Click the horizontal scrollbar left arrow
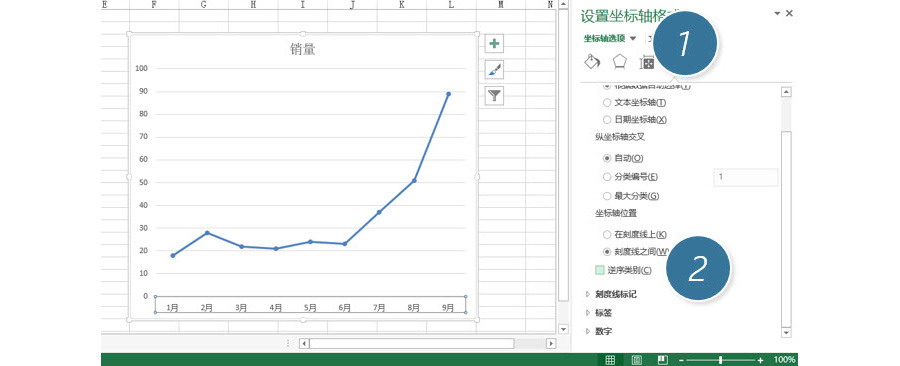900x366 pixels. coord(304,344)
